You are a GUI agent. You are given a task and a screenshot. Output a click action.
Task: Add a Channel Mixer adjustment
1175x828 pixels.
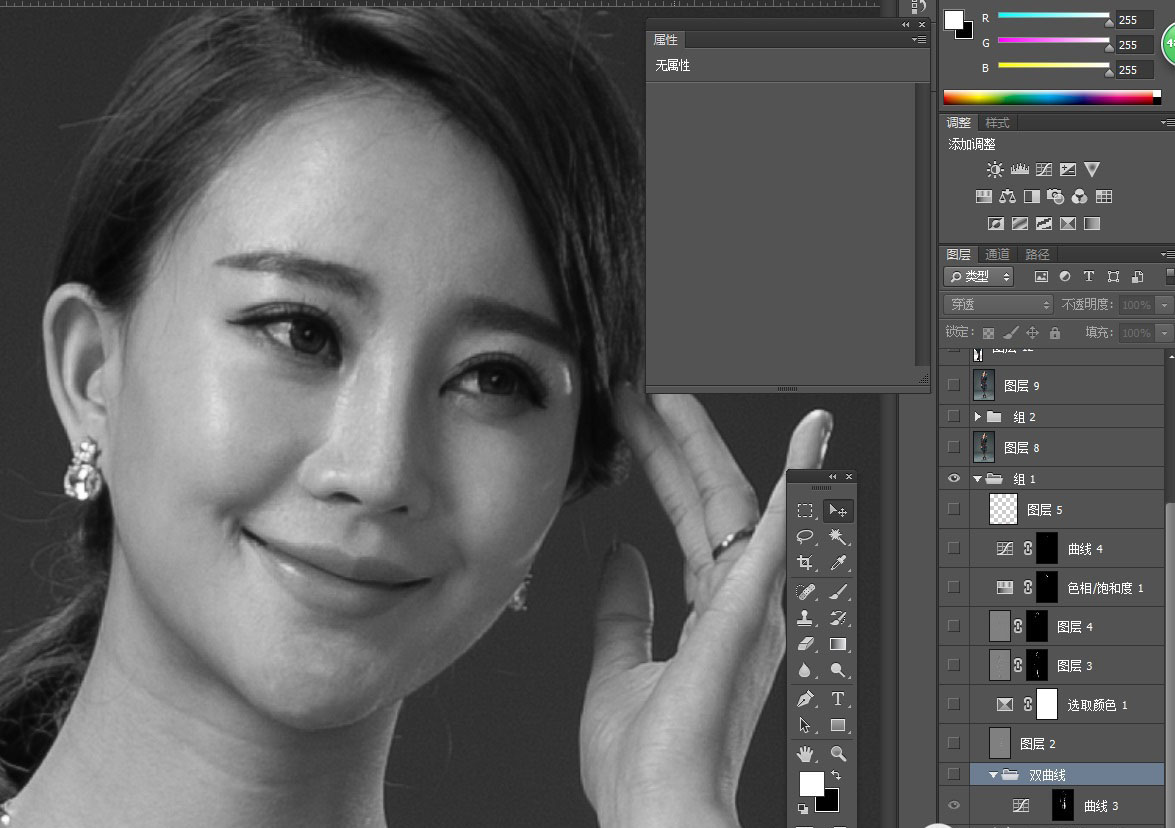click(x=1079, y=197)
